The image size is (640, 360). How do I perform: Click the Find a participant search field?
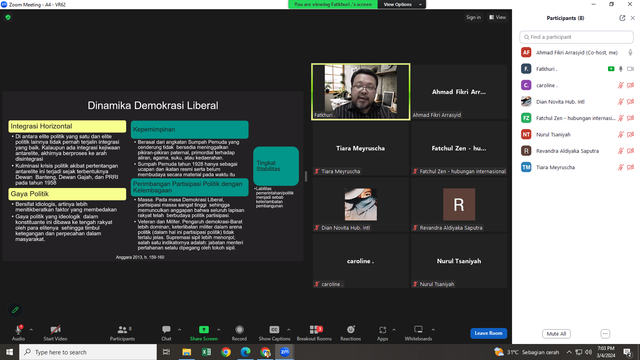[576, 37]
